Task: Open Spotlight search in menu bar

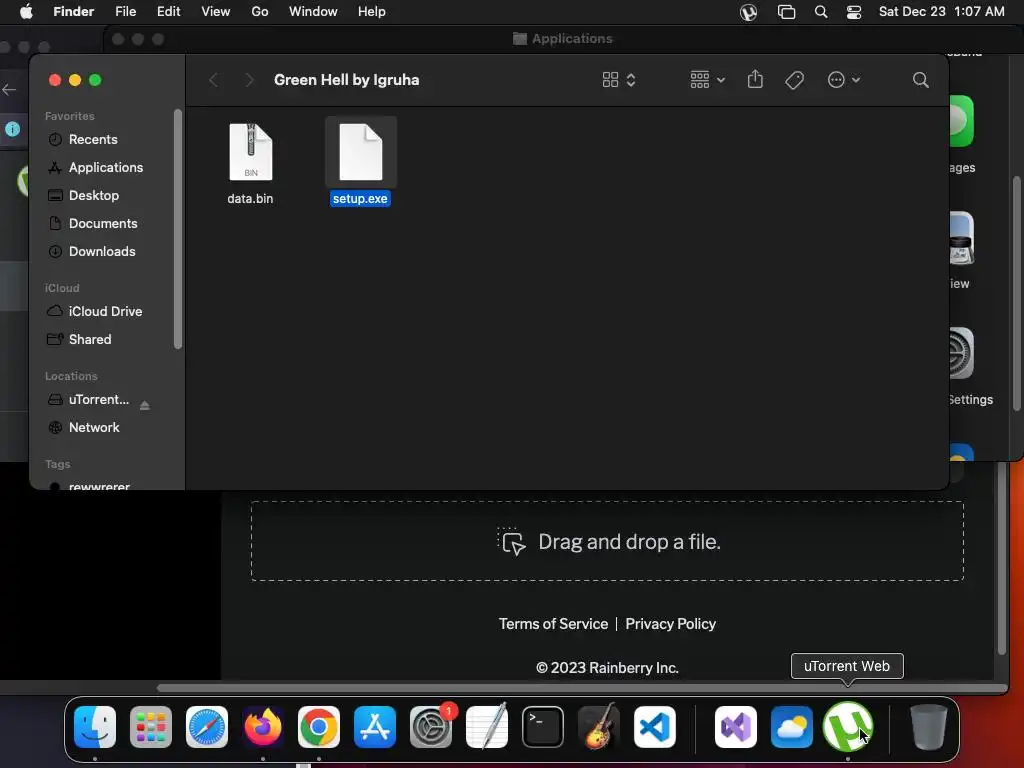Action: (x=821, y=12)
